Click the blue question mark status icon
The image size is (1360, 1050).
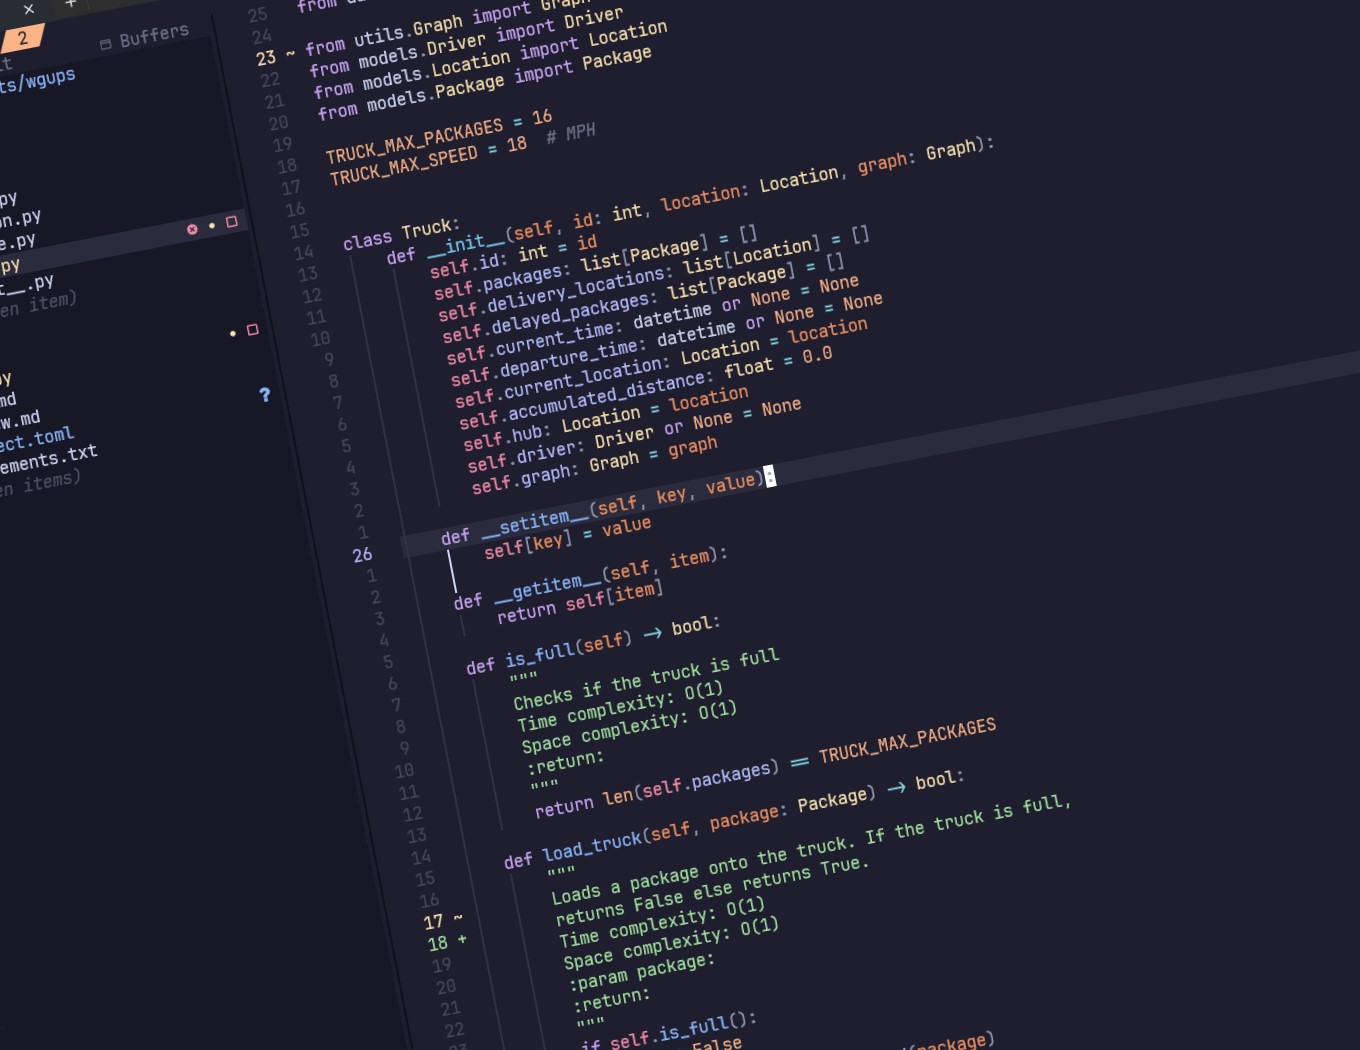264,395
